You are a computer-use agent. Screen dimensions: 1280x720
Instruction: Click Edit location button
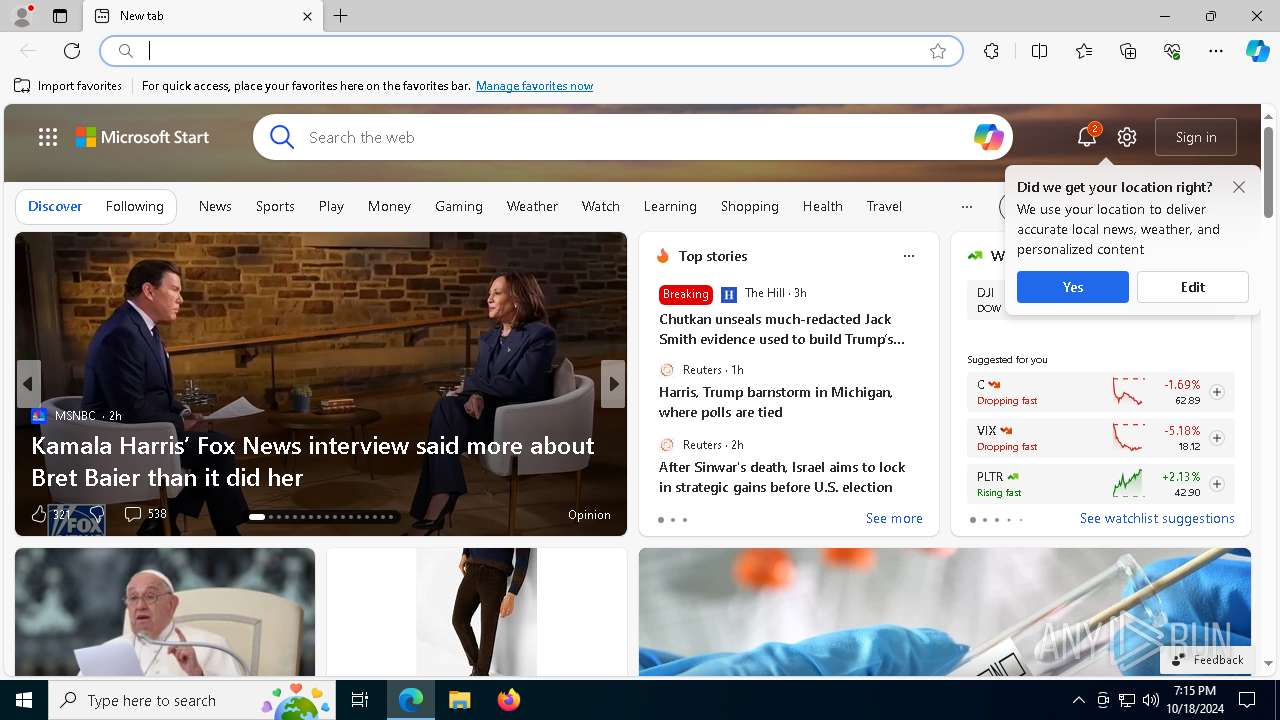coord(1193,287)
